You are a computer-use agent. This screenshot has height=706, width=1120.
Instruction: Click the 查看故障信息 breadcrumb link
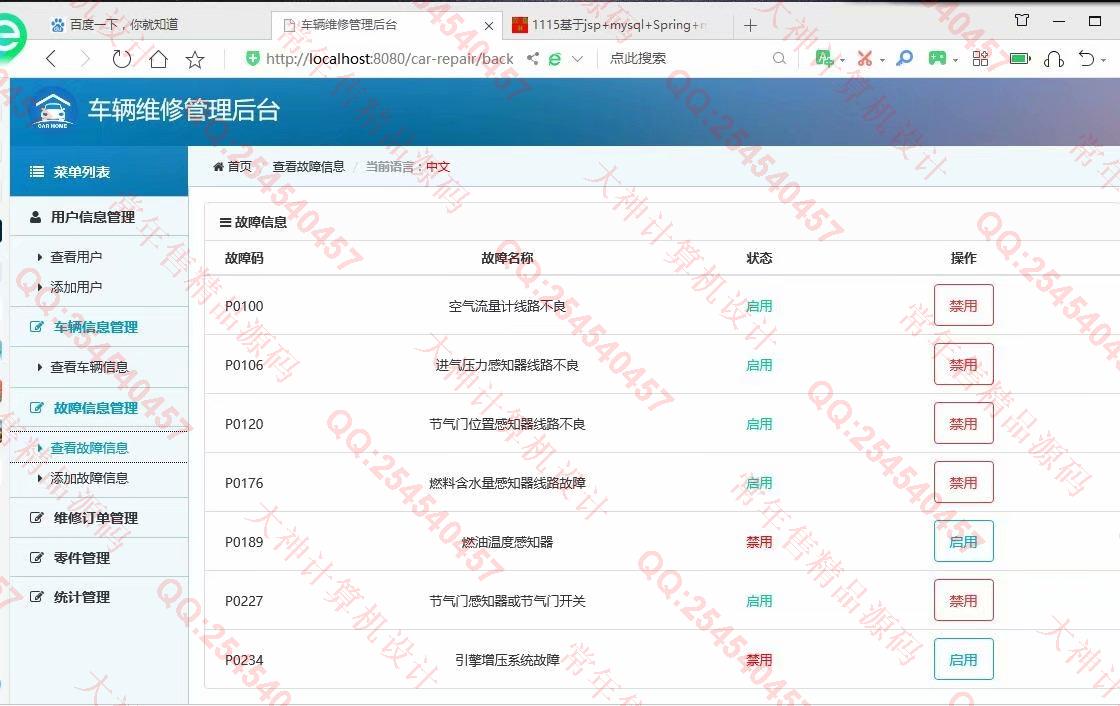tap(309, 166)
